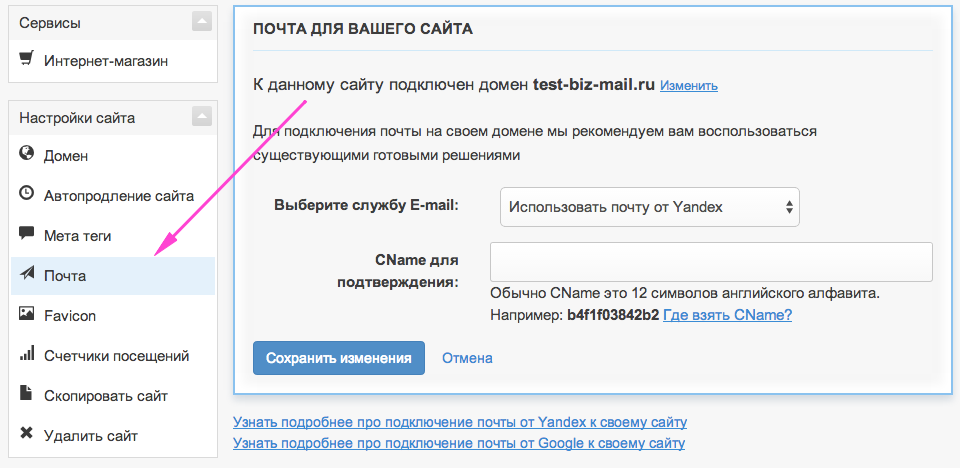Click the clock icon beside Автопродление сайта
This screenshot has height=468, width=960.
click(26, 195)
